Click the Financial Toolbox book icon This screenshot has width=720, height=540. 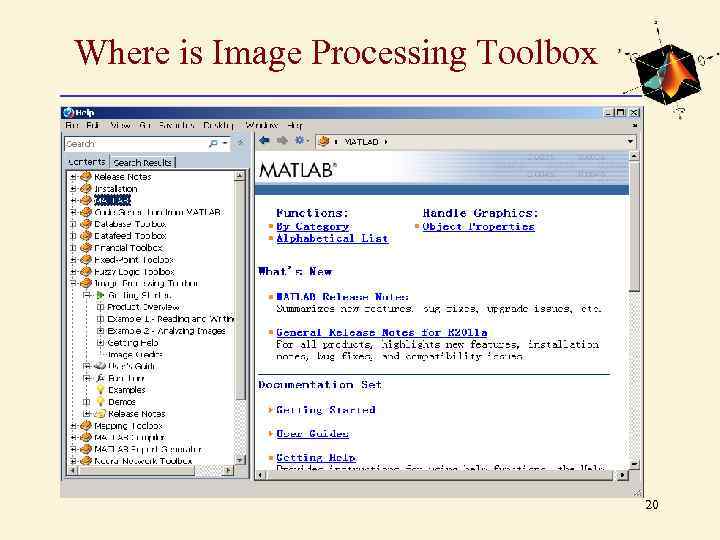[x=86, y=248]
